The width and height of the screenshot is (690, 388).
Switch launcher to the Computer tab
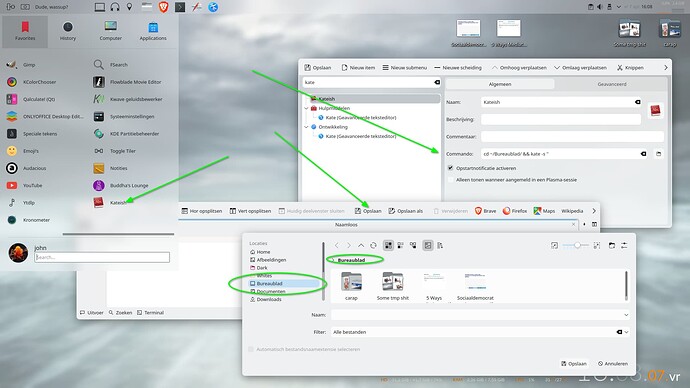(110, 32)
